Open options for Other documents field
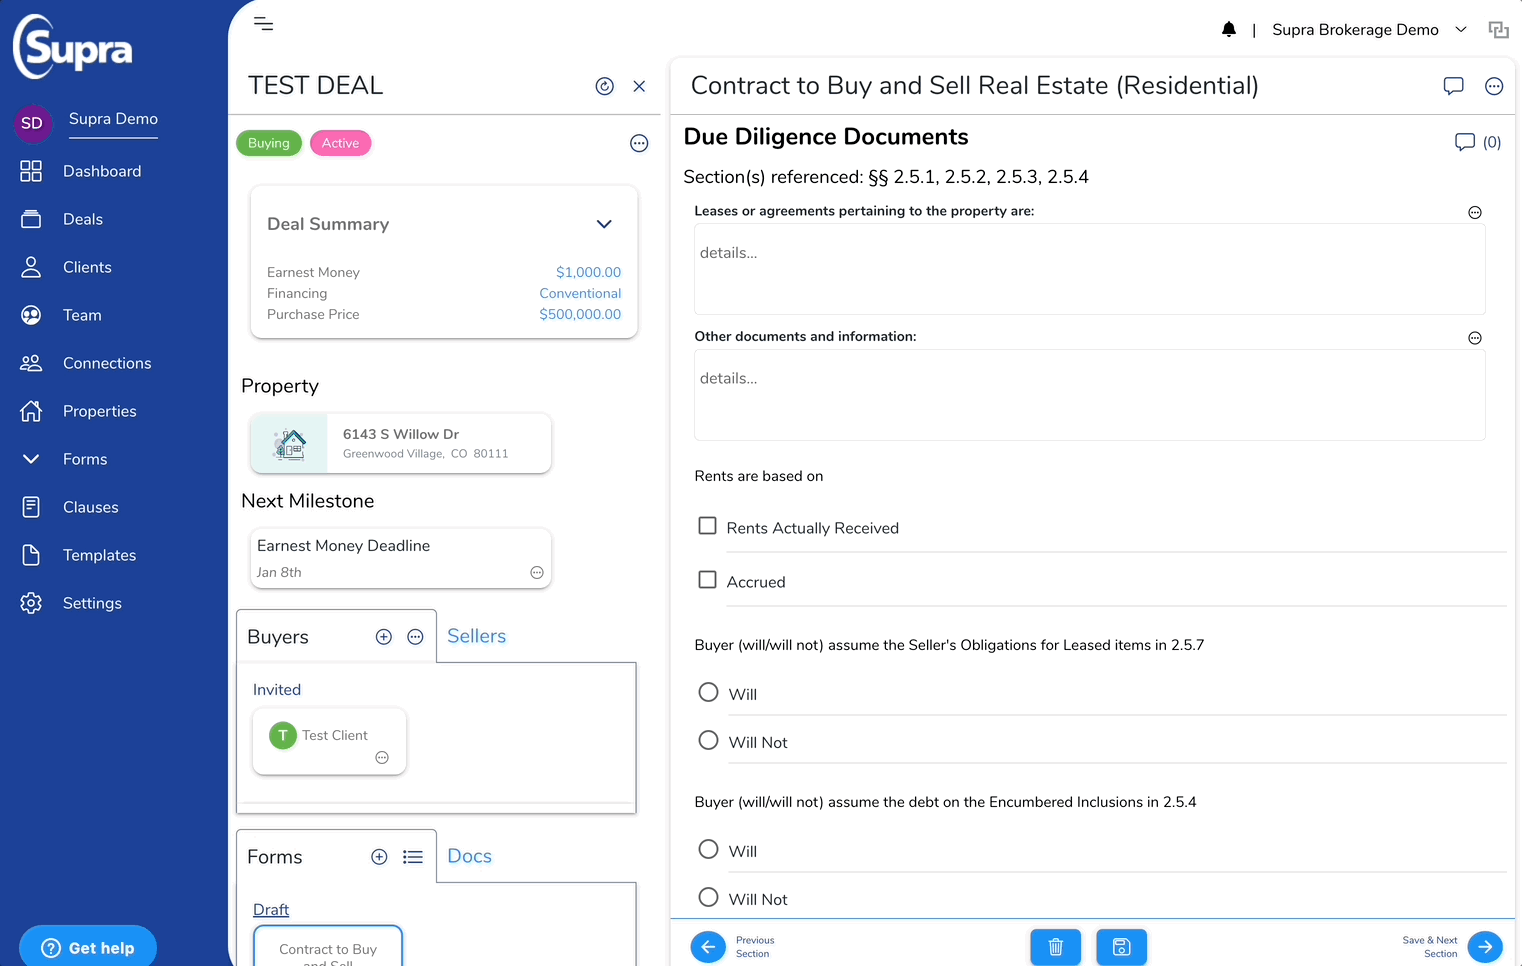 tap(1475, 338)
